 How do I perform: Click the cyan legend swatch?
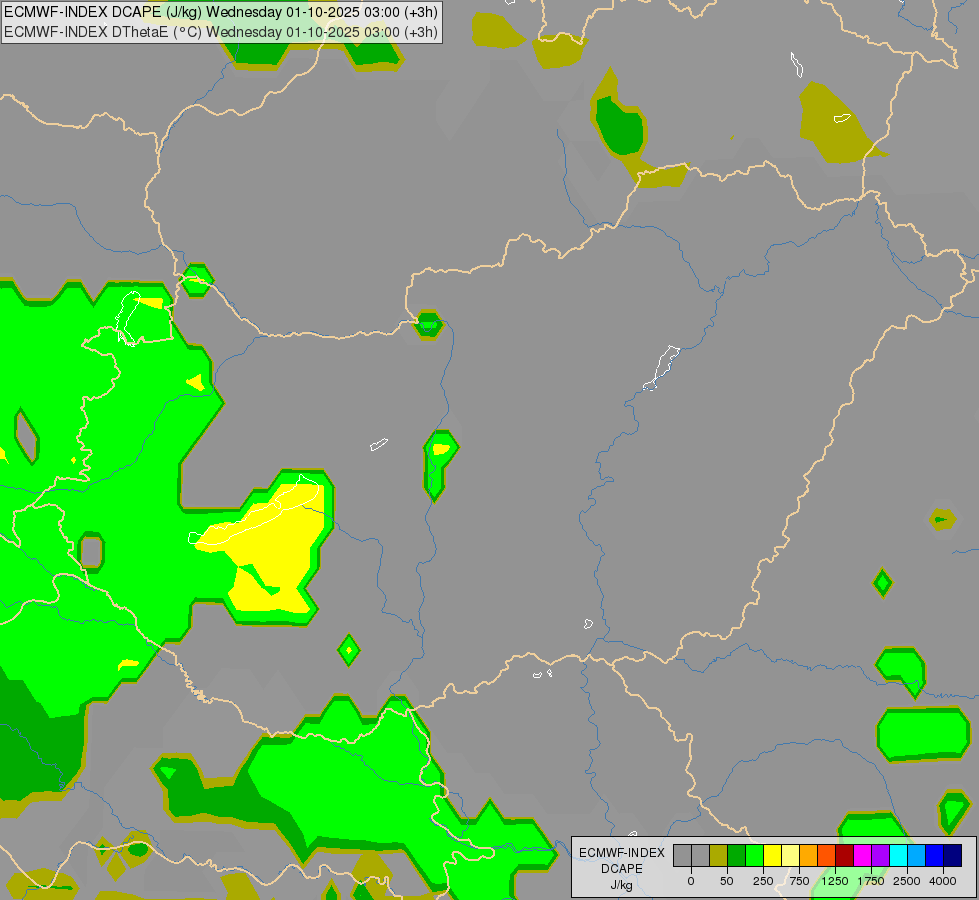899,856
